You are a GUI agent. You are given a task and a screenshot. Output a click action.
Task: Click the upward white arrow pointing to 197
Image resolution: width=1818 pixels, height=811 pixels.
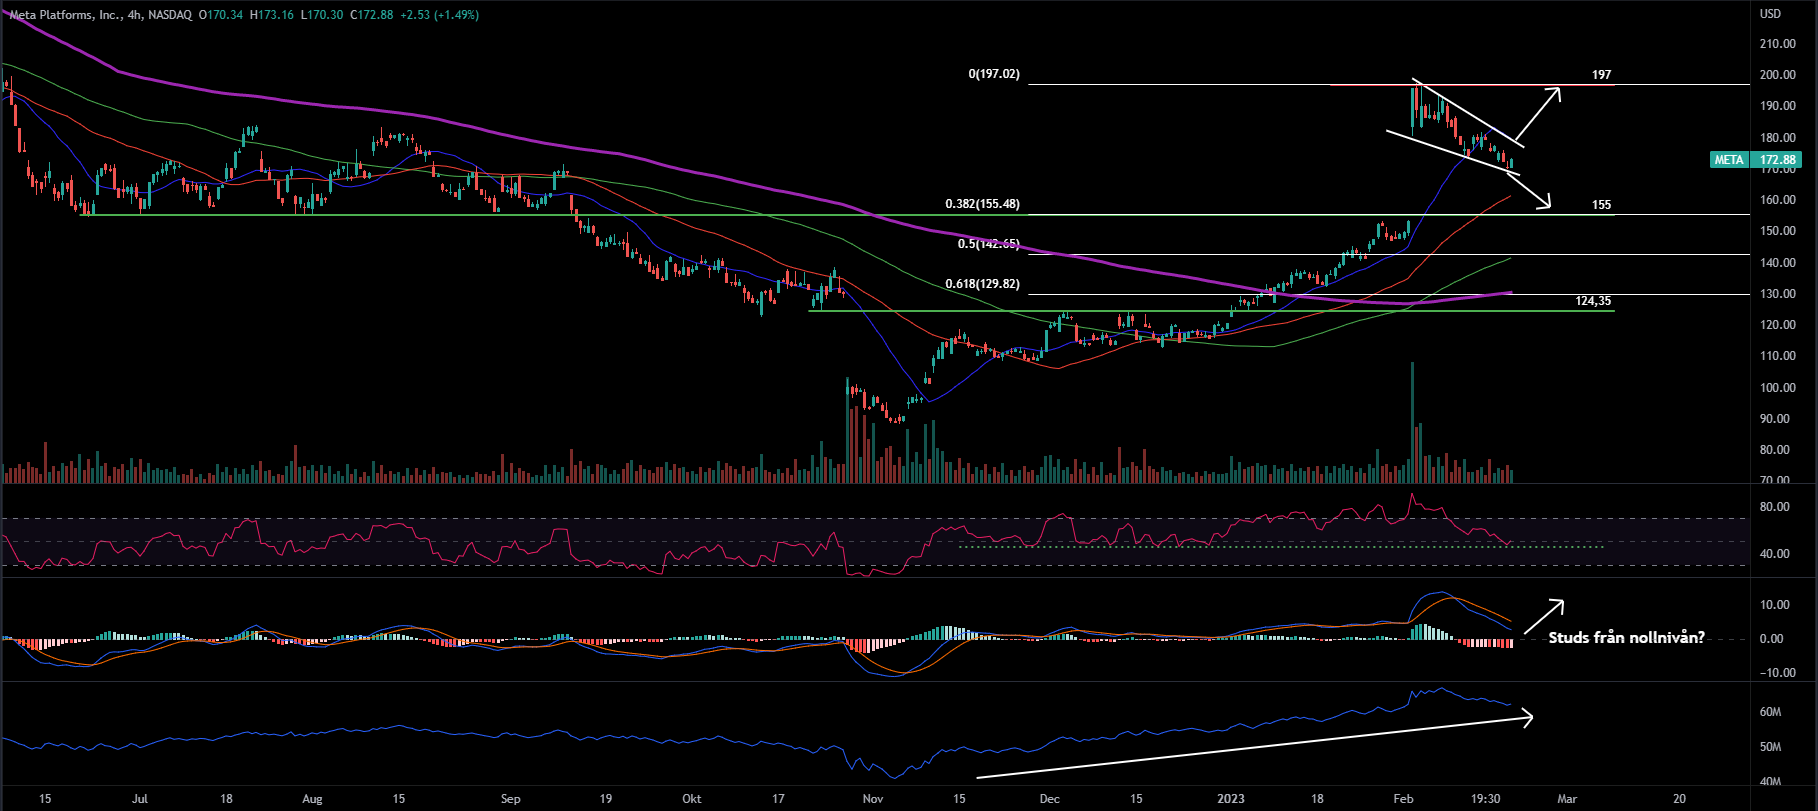[1537, 114]
